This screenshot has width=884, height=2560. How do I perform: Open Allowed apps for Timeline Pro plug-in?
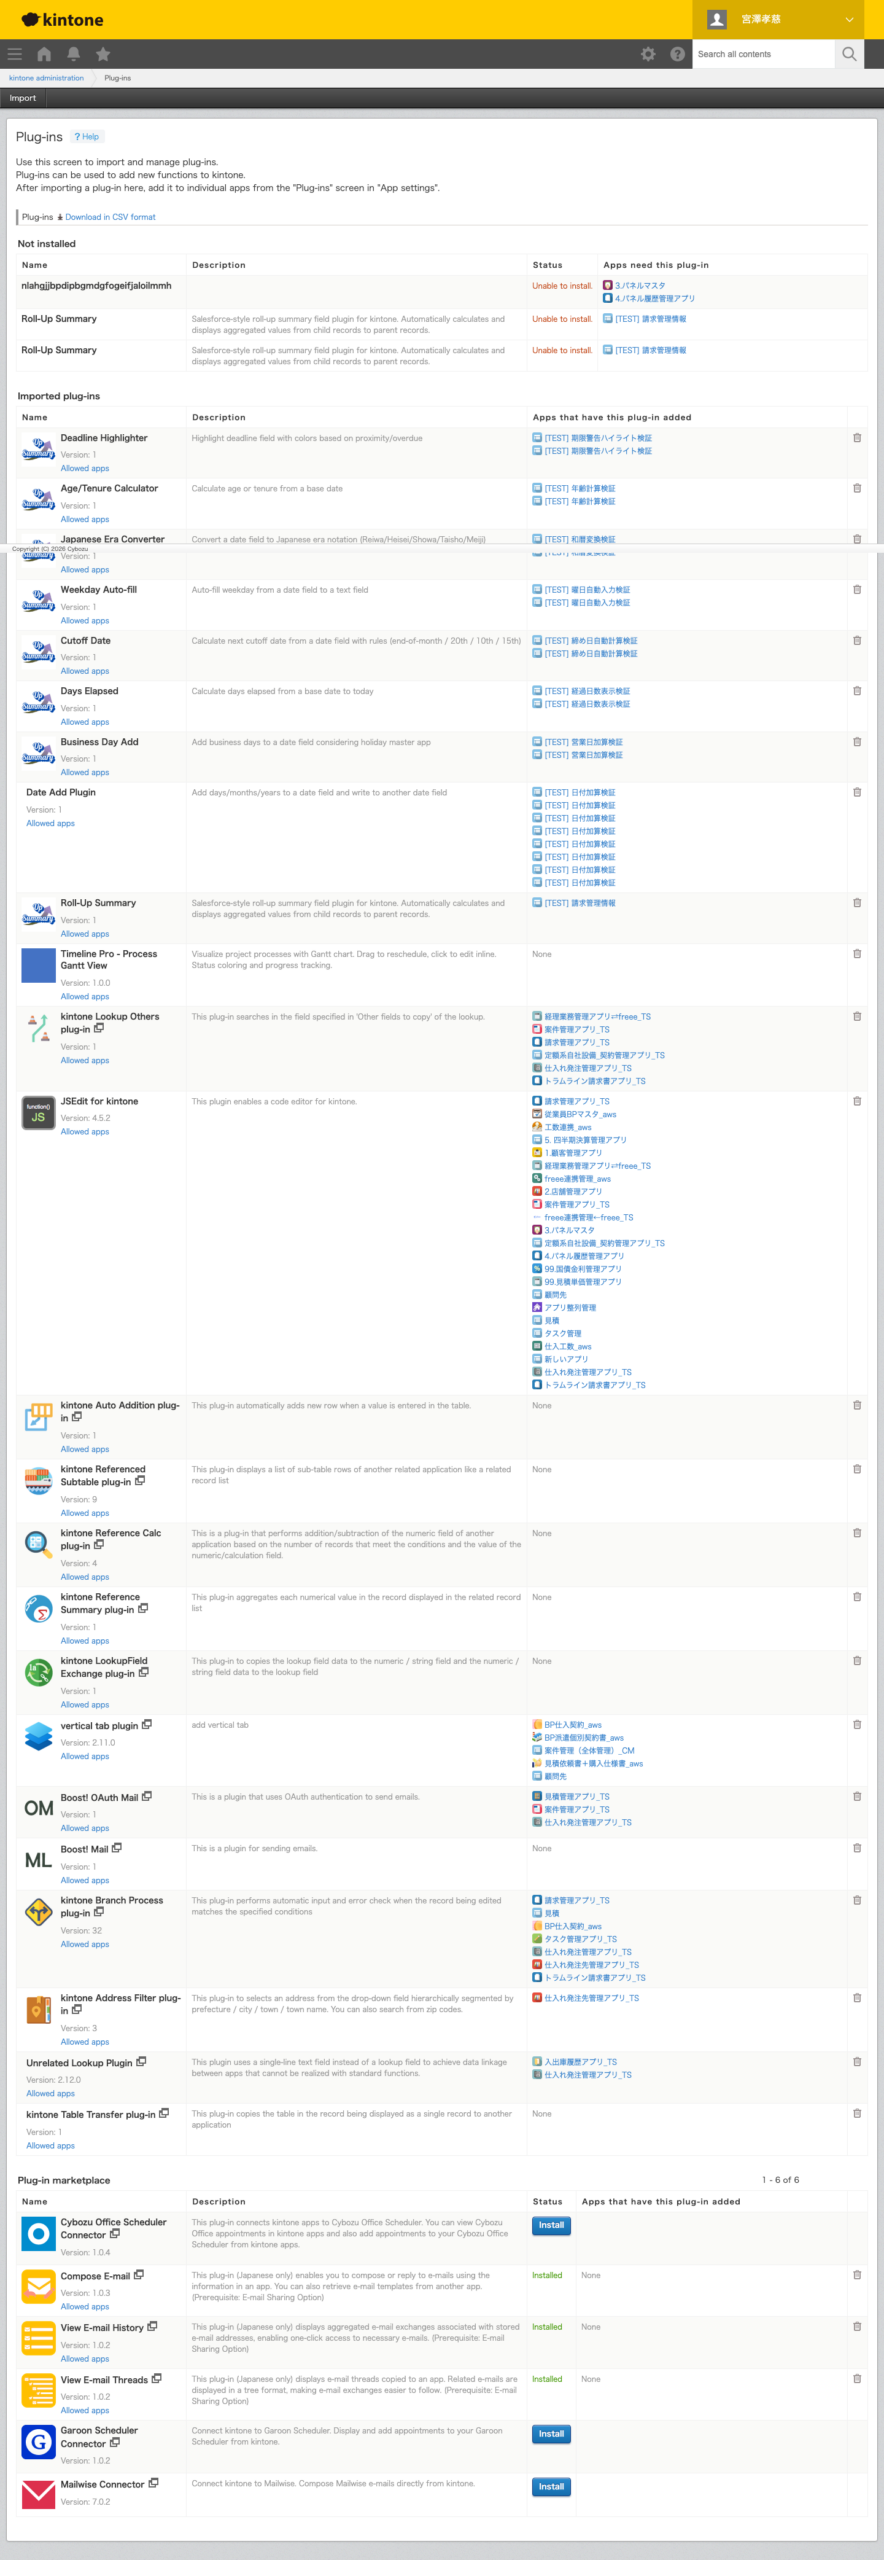tap(85, 997)
